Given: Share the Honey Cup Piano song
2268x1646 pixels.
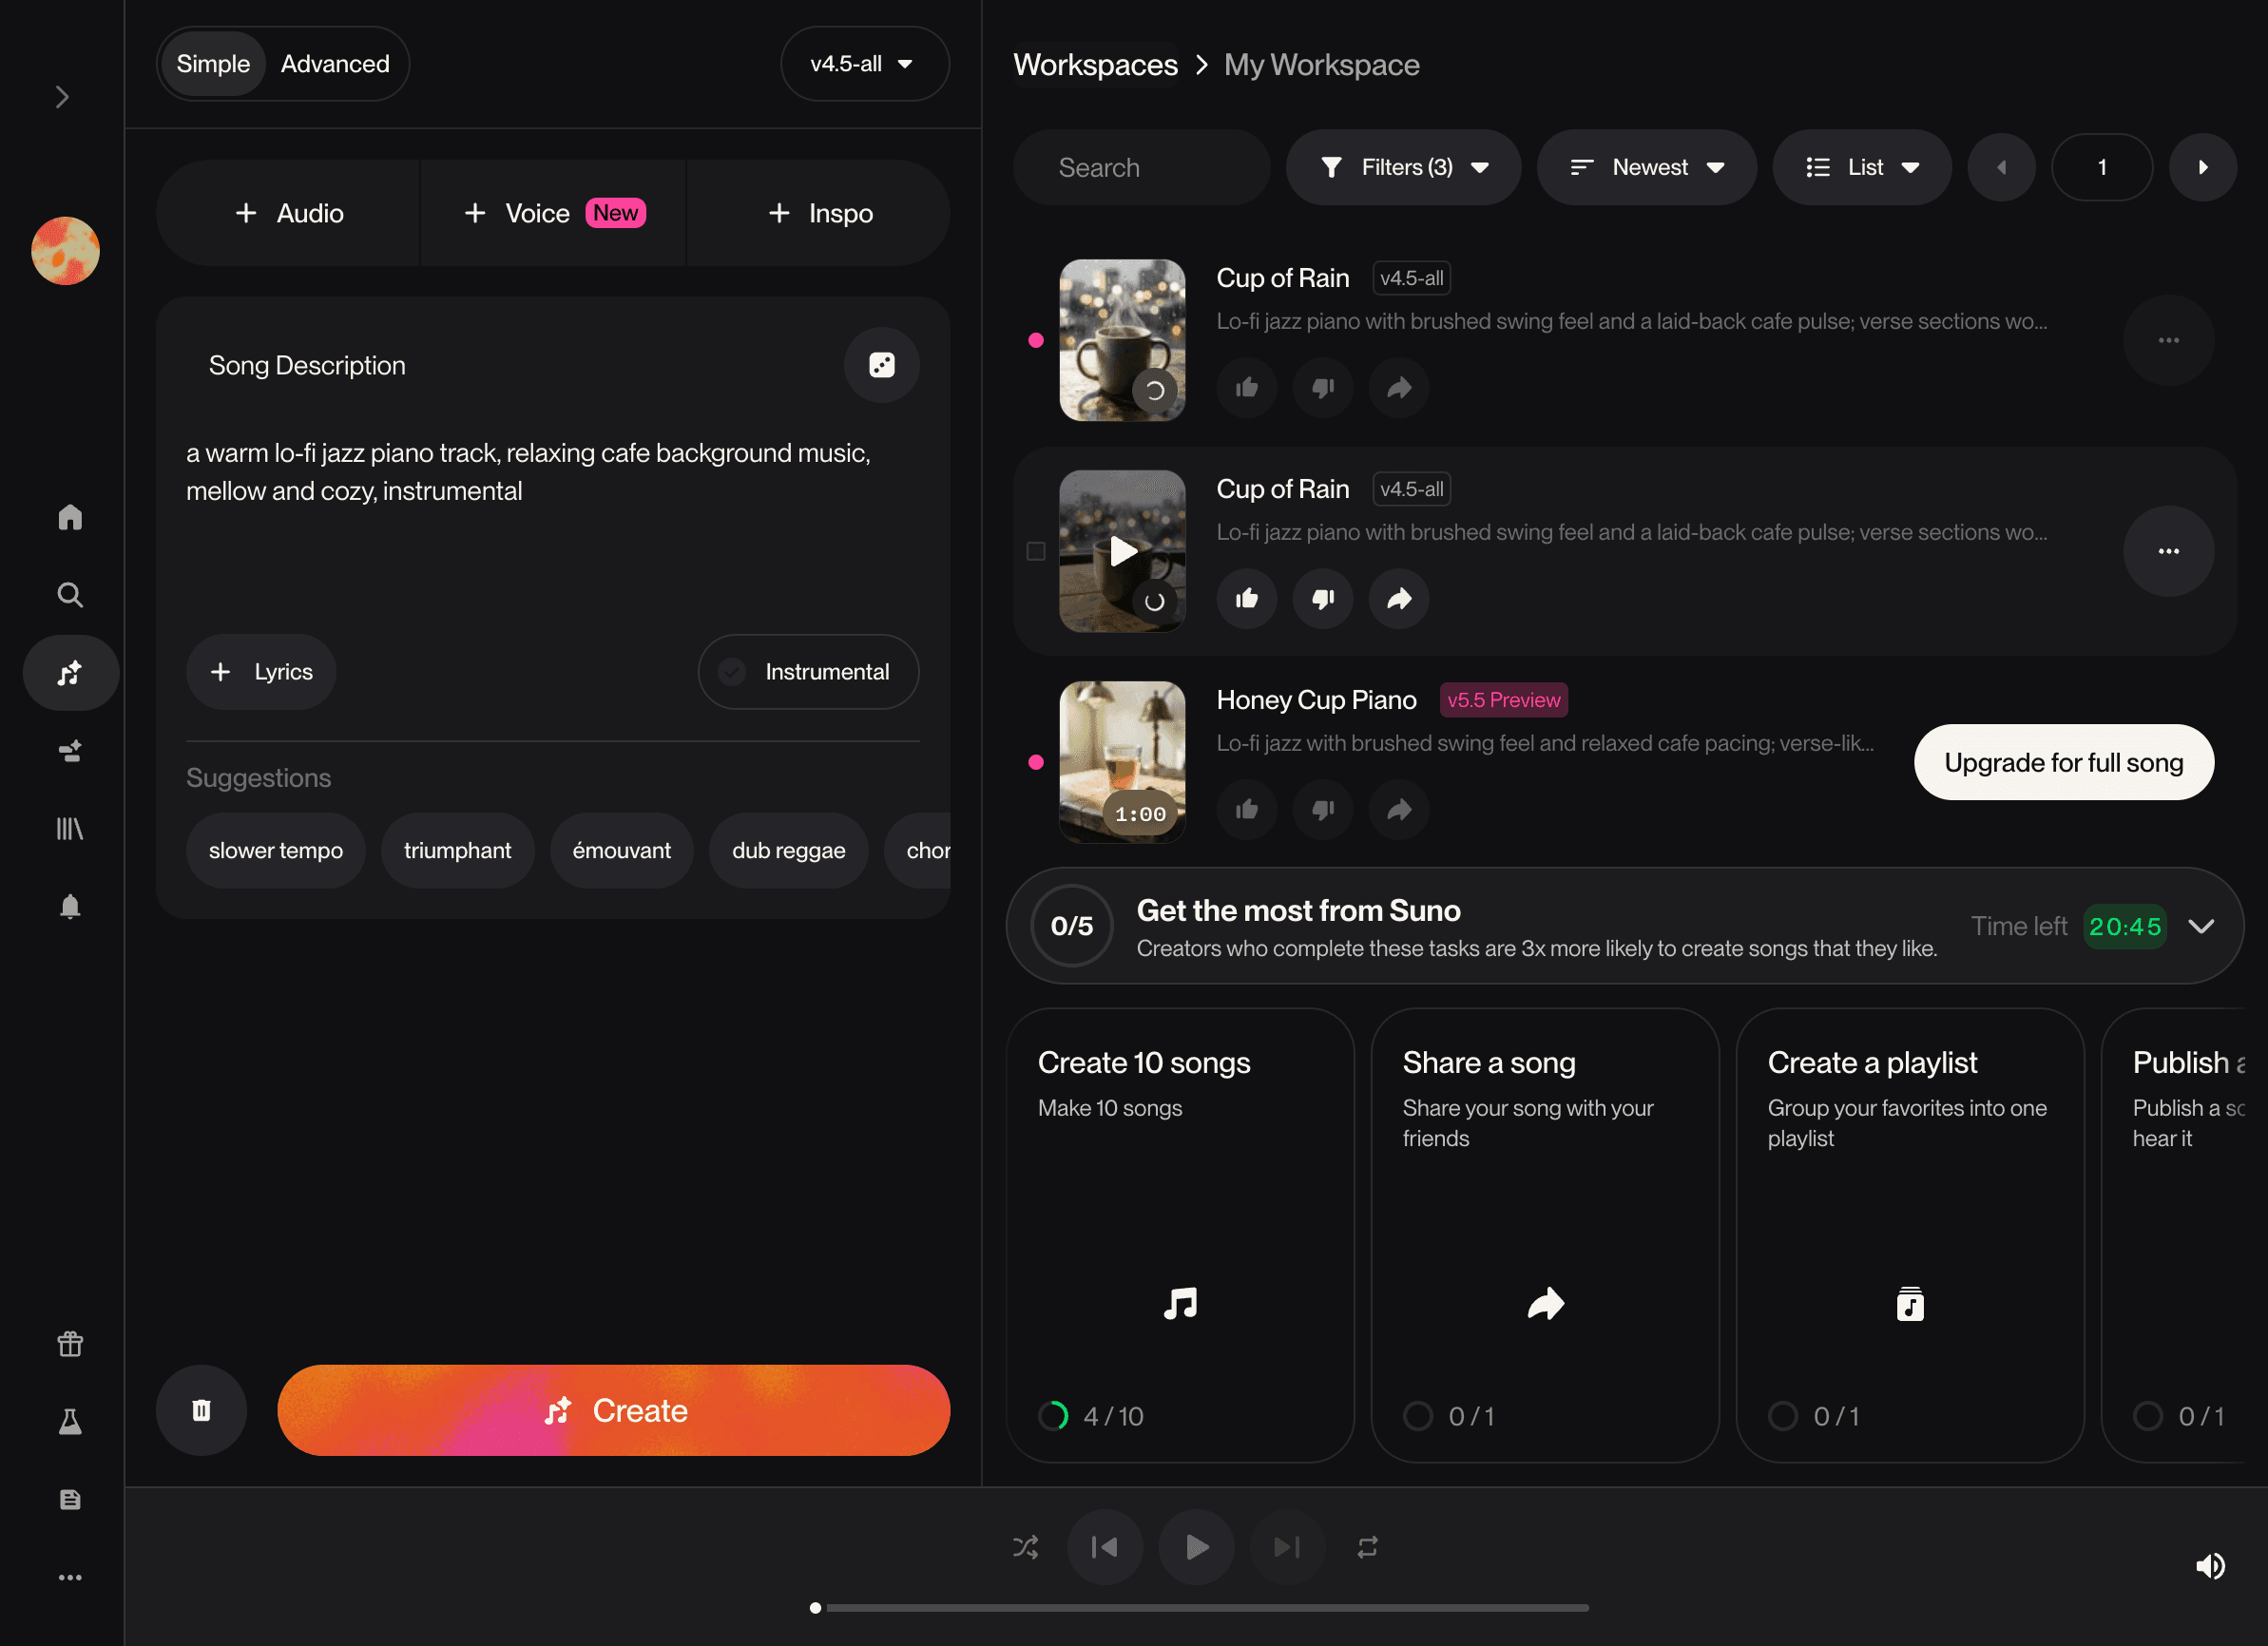Looking at the screenshot, I should (1399, 810).
